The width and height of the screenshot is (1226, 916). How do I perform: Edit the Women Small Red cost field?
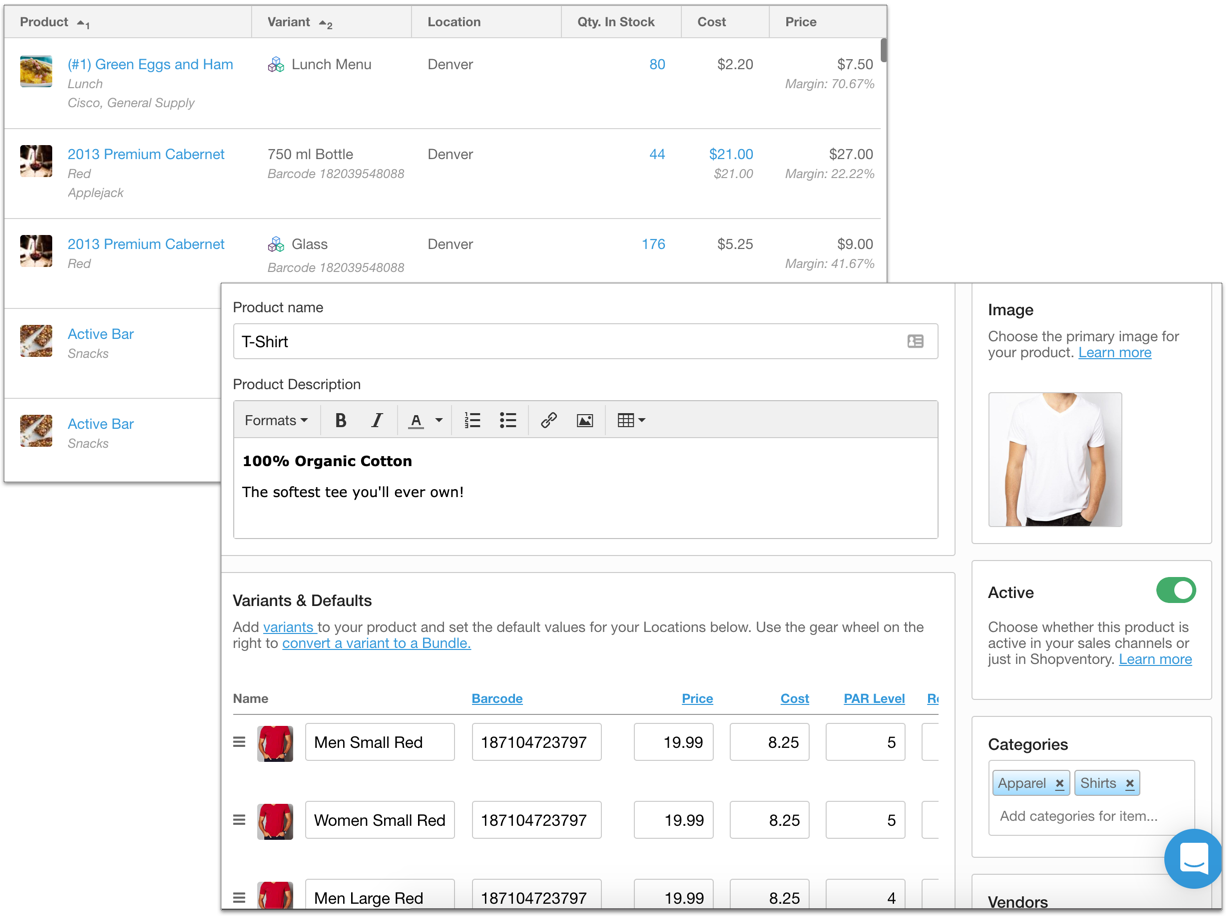tap(770, 821)
